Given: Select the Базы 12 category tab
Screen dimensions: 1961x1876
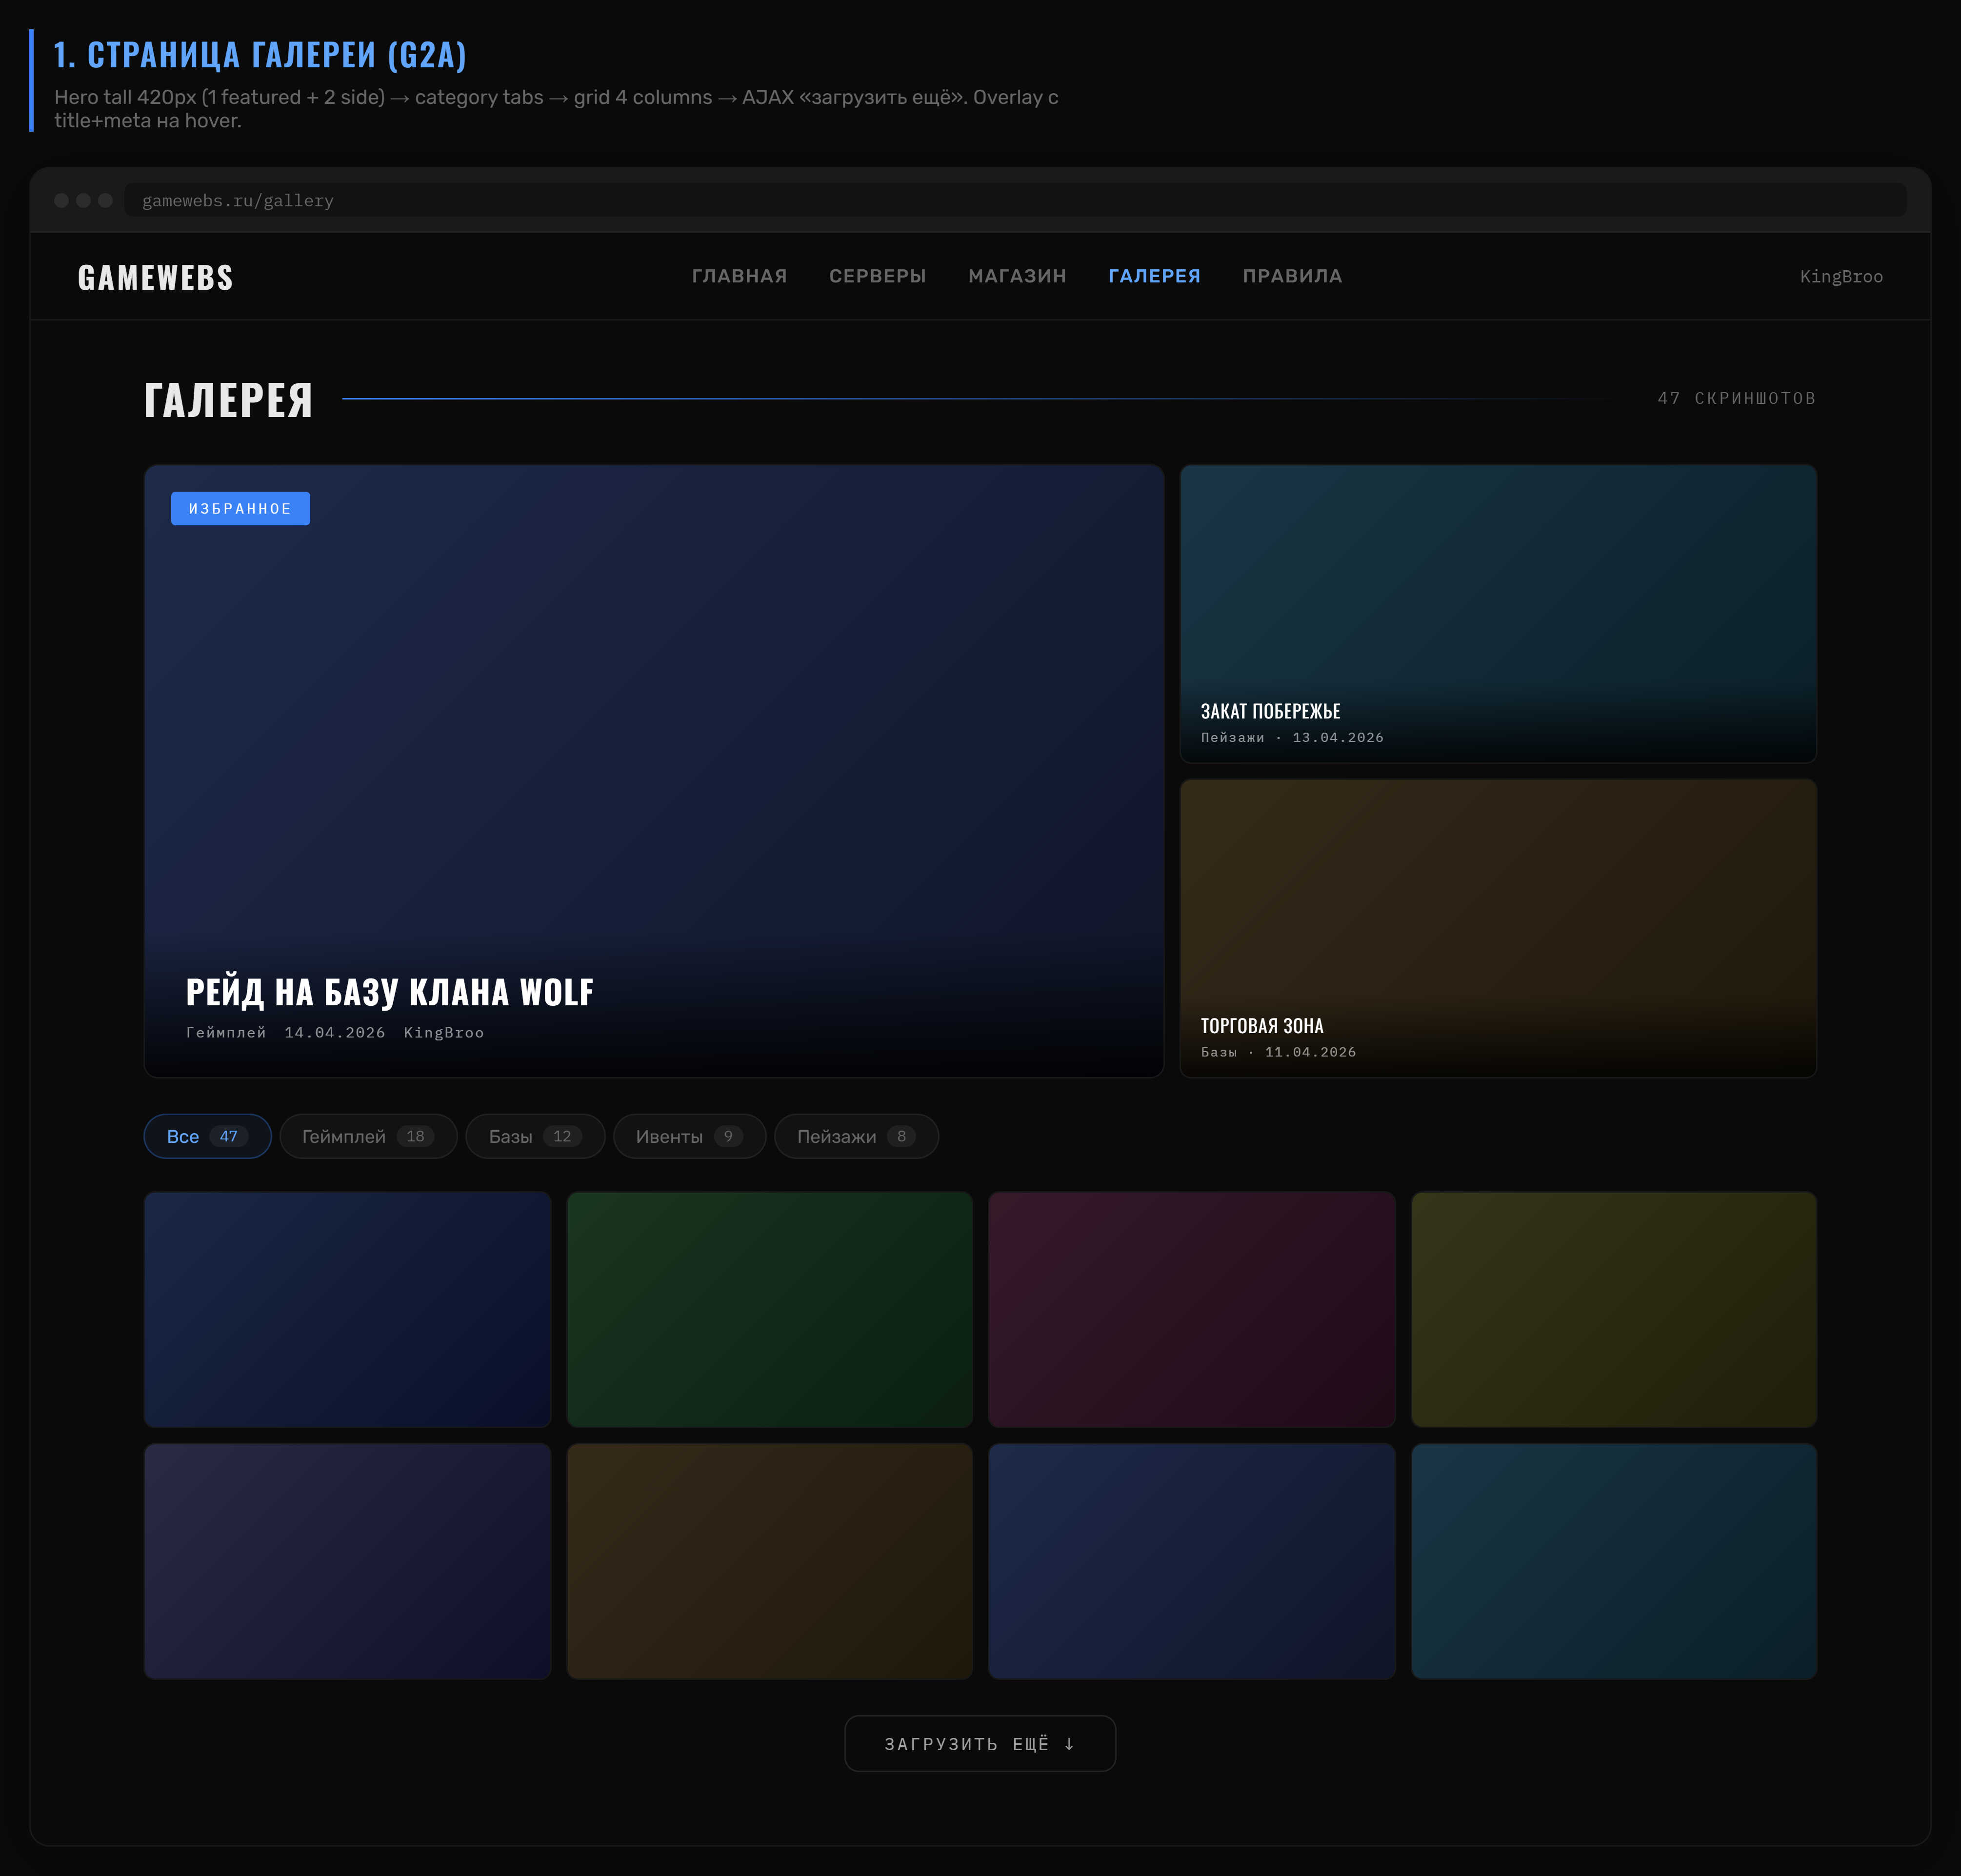Looking at the screenshot, I should pos(535,1136).
